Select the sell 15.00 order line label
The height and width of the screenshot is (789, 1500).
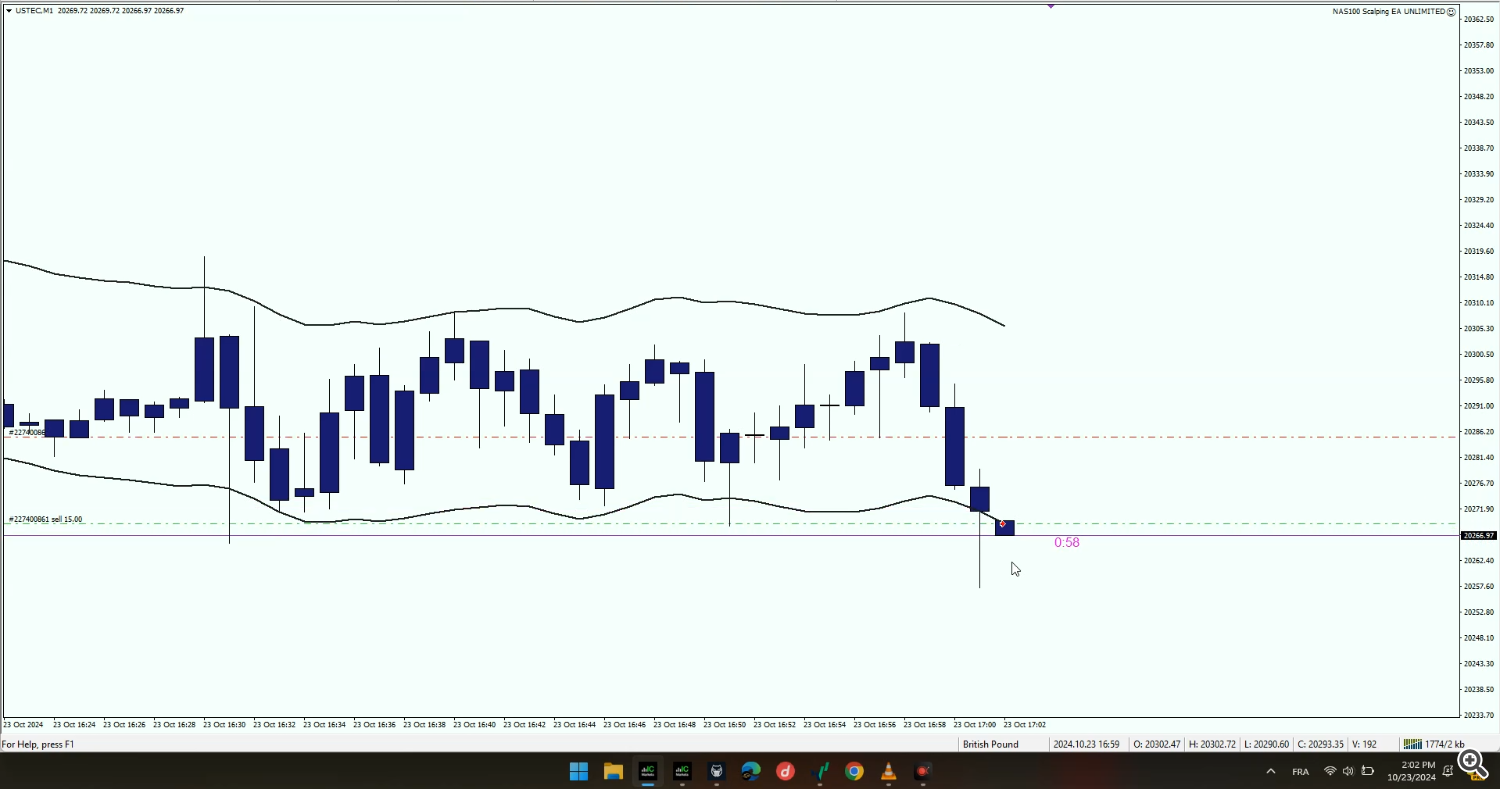click(46, 519)
